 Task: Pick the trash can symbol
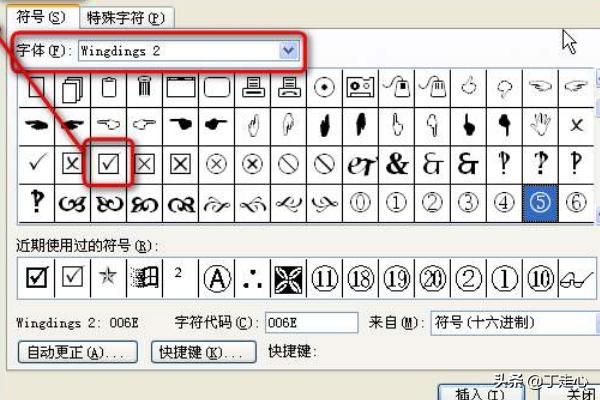(144, 87)
